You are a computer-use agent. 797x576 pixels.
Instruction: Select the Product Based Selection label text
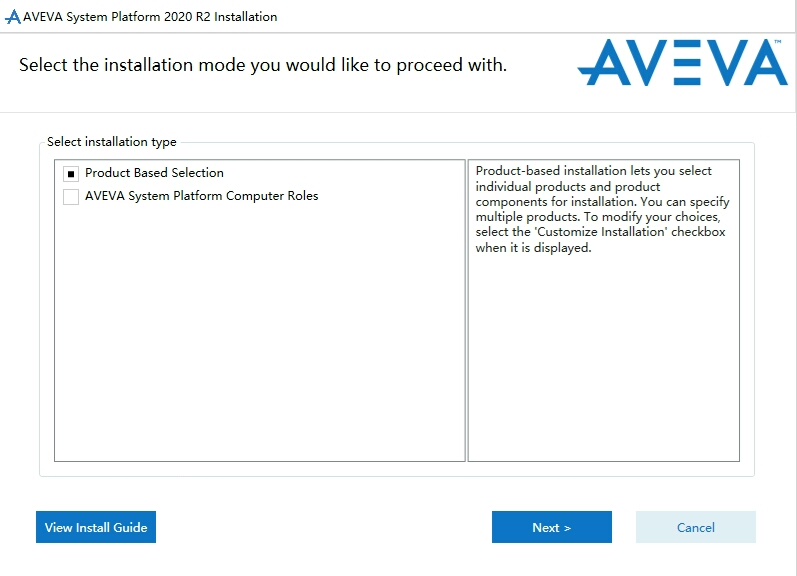154,173
